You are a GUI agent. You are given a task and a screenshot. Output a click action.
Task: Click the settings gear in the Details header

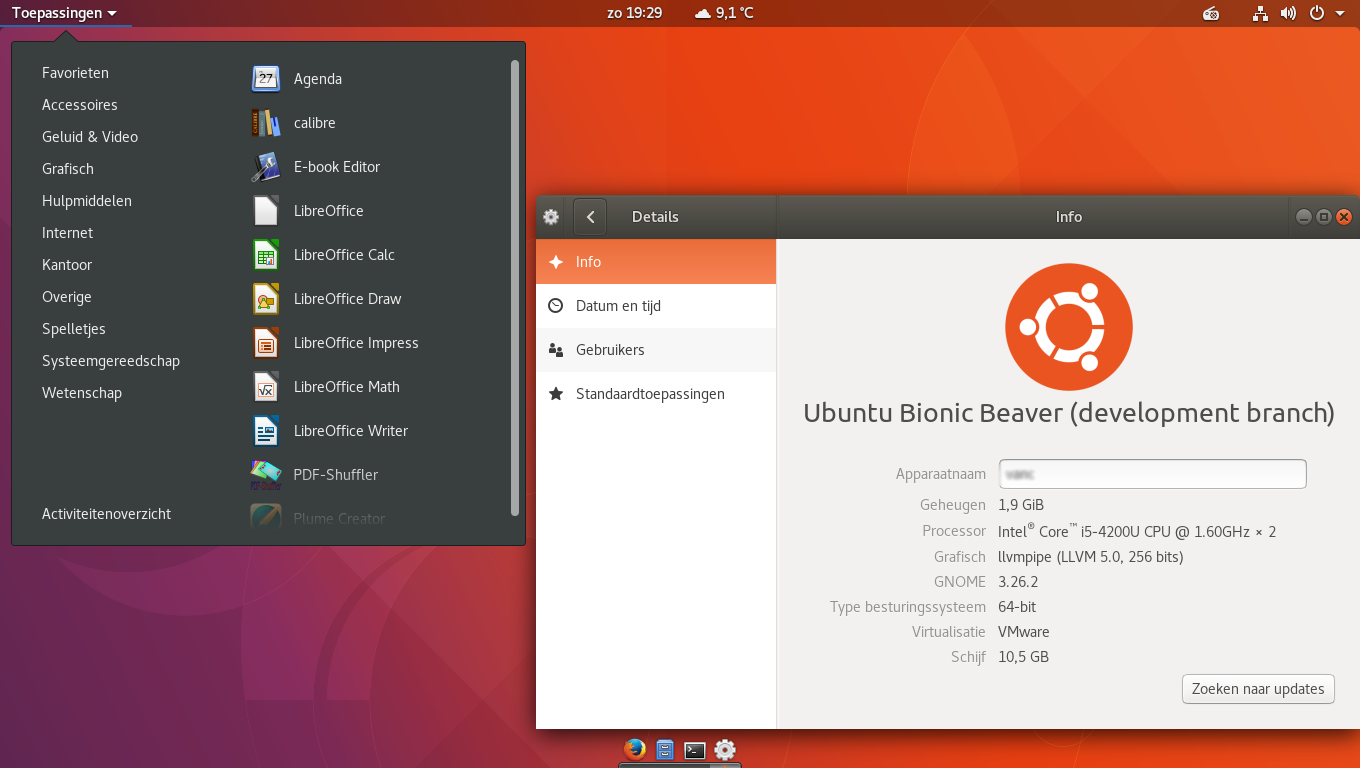coord(551,217)
